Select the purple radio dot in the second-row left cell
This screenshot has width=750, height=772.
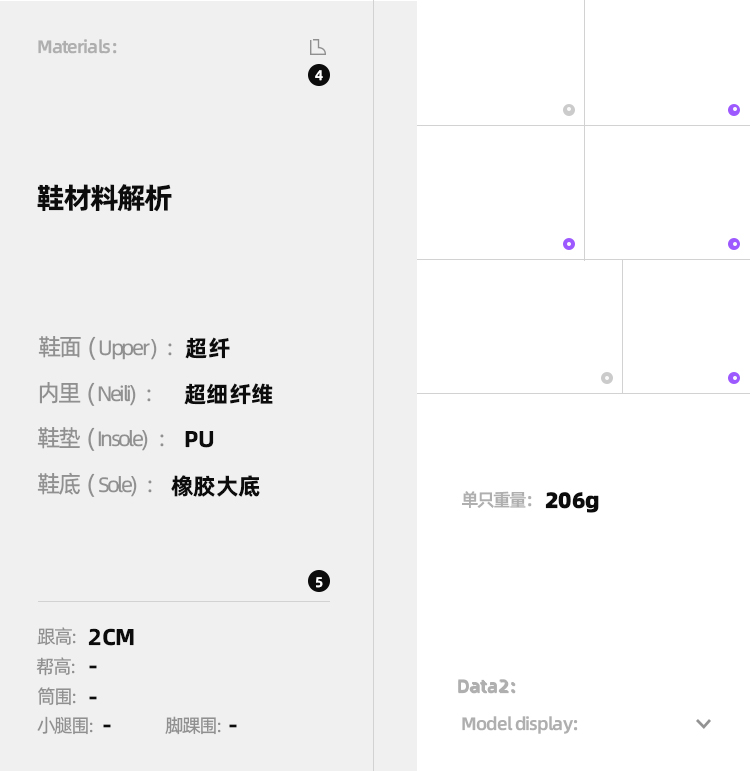click(x=569, y=244)
